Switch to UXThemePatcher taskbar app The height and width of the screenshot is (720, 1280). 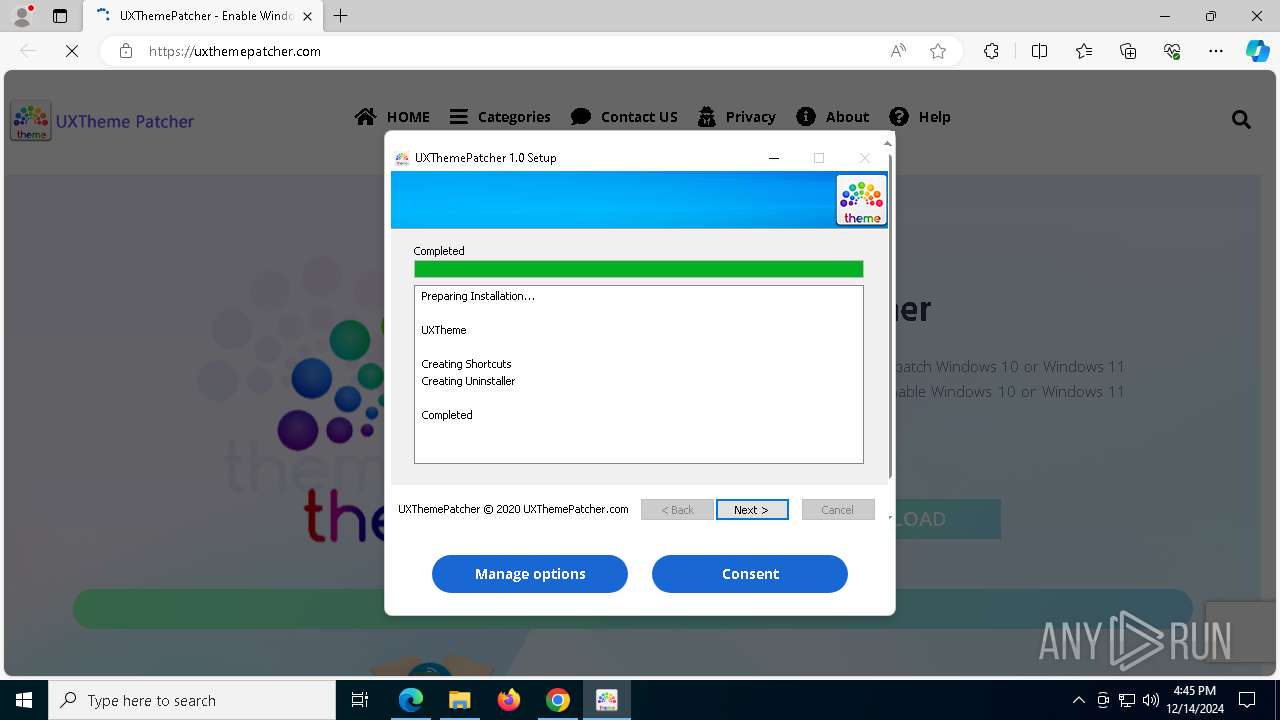(x=607, y=700)
